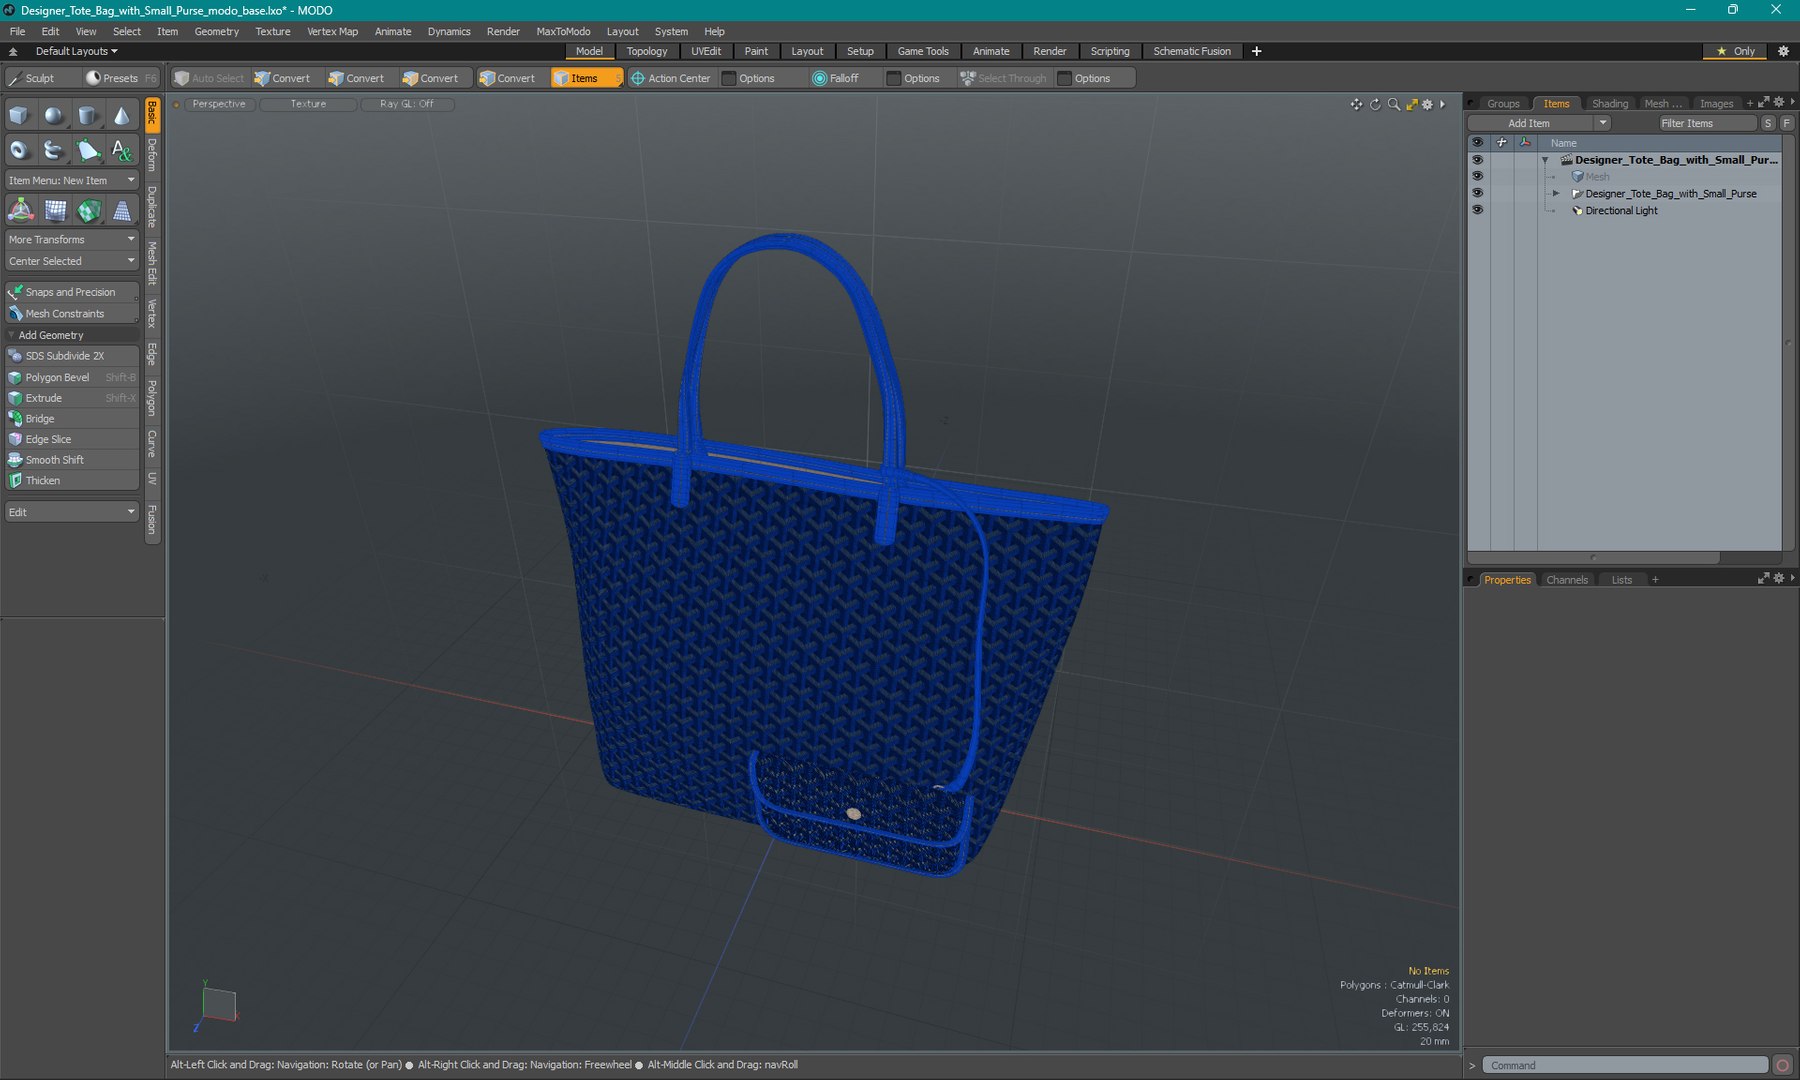The image size is (1800, 1080).
Task: Select the cylinder primitive tool
Action: tap(88, 116)
